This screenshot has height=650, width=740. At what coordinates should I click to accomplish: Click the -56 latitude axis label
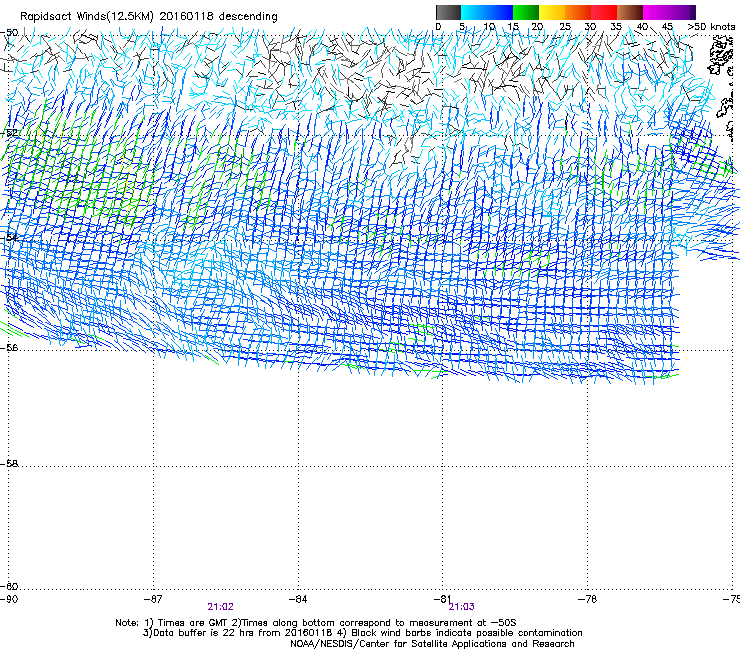9,348
